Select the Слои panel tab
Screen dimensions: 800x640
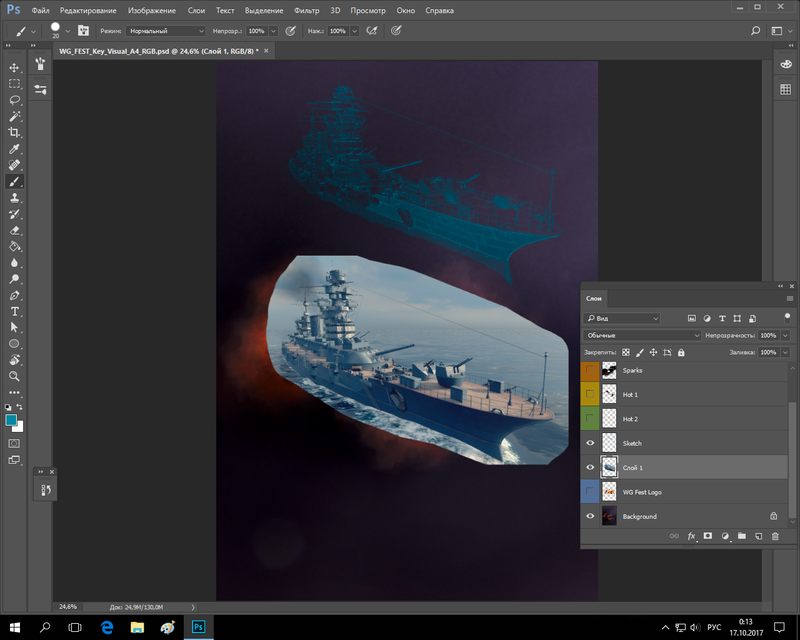[593, 299]
